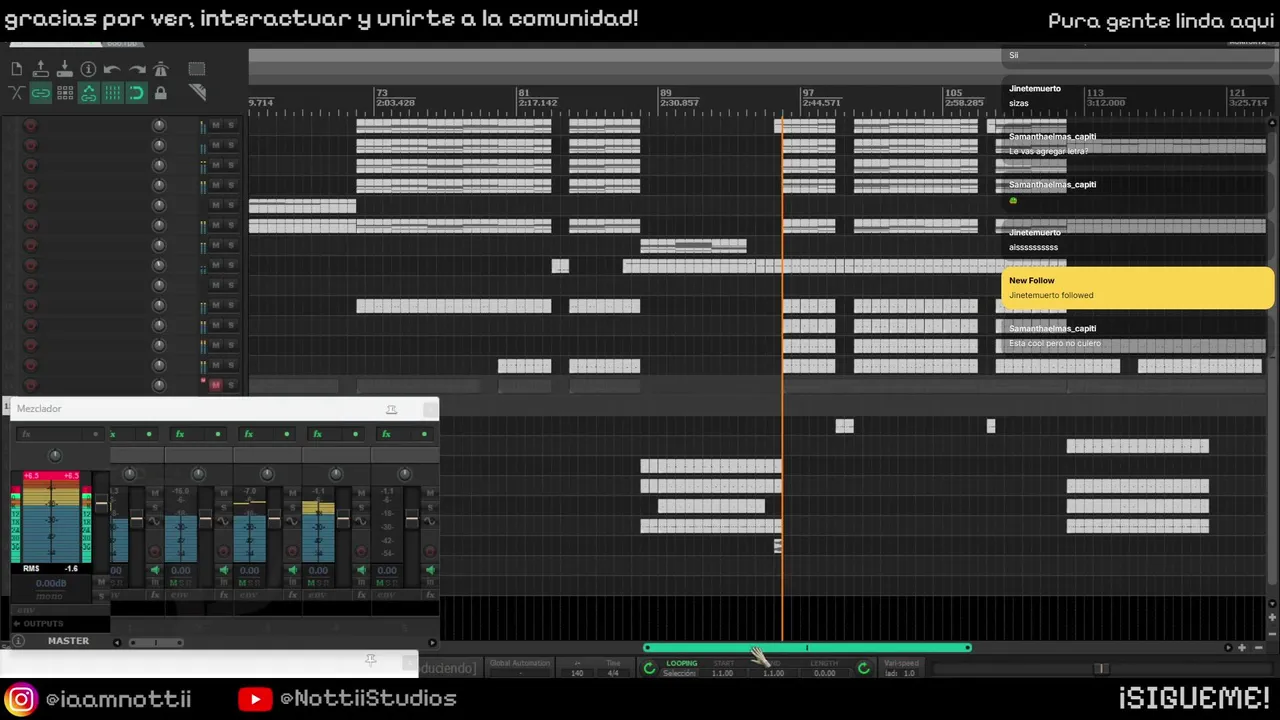Toggle ripple editing grid-dots icon
This screenshot has width=1280, height=720.
[x=65, y=93]
